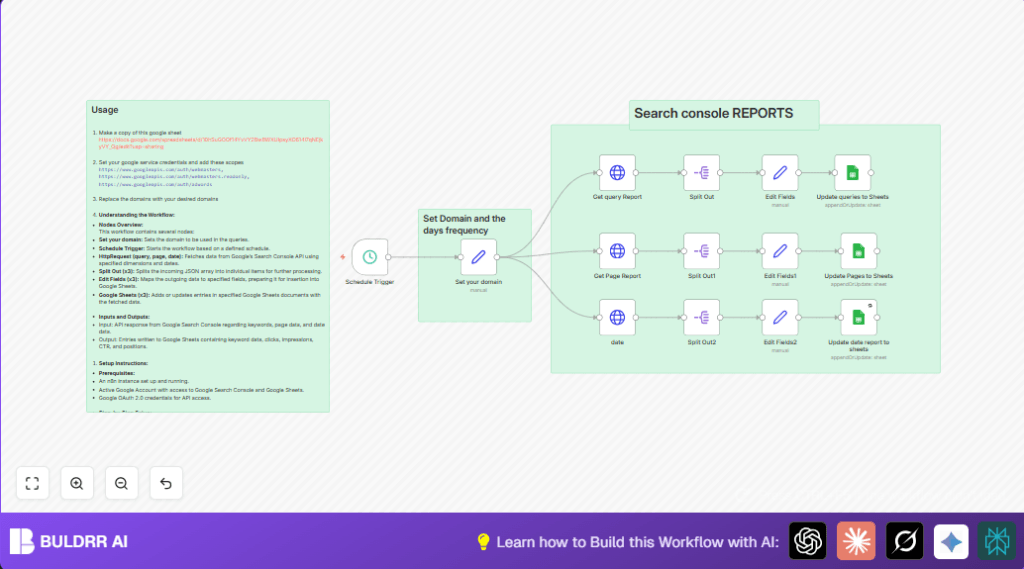Open the ChatGPT icon in banner

click(x=808, y=541)
